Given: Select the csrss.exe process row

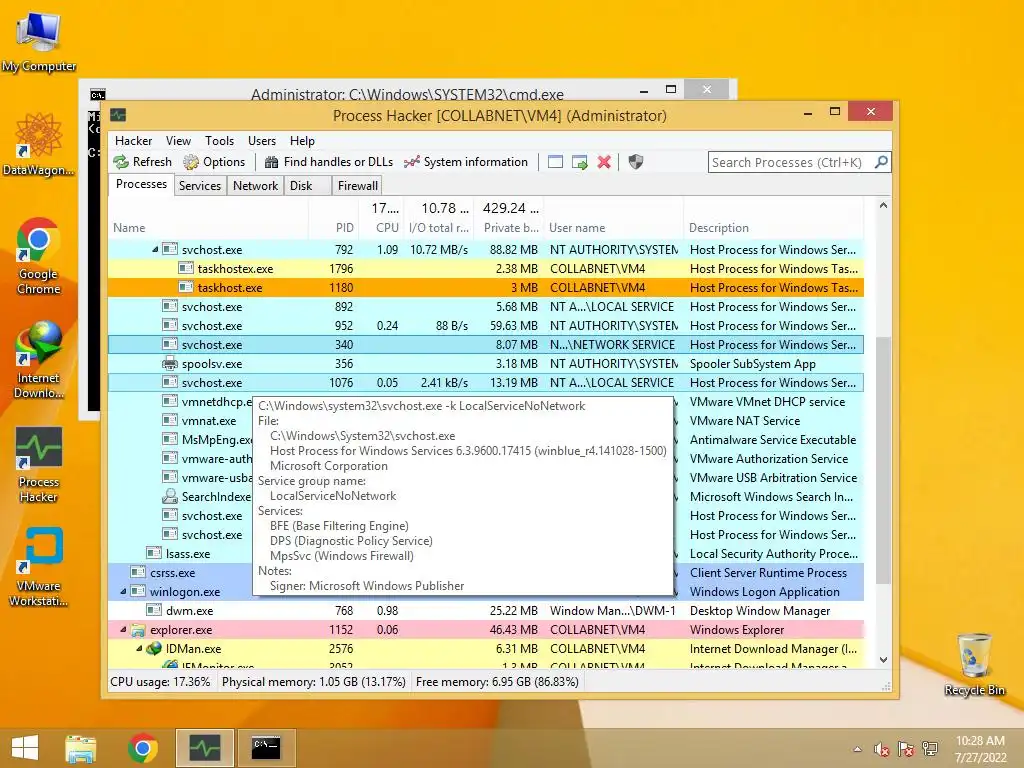Looking at the screenshot, I should coord(180,573).
